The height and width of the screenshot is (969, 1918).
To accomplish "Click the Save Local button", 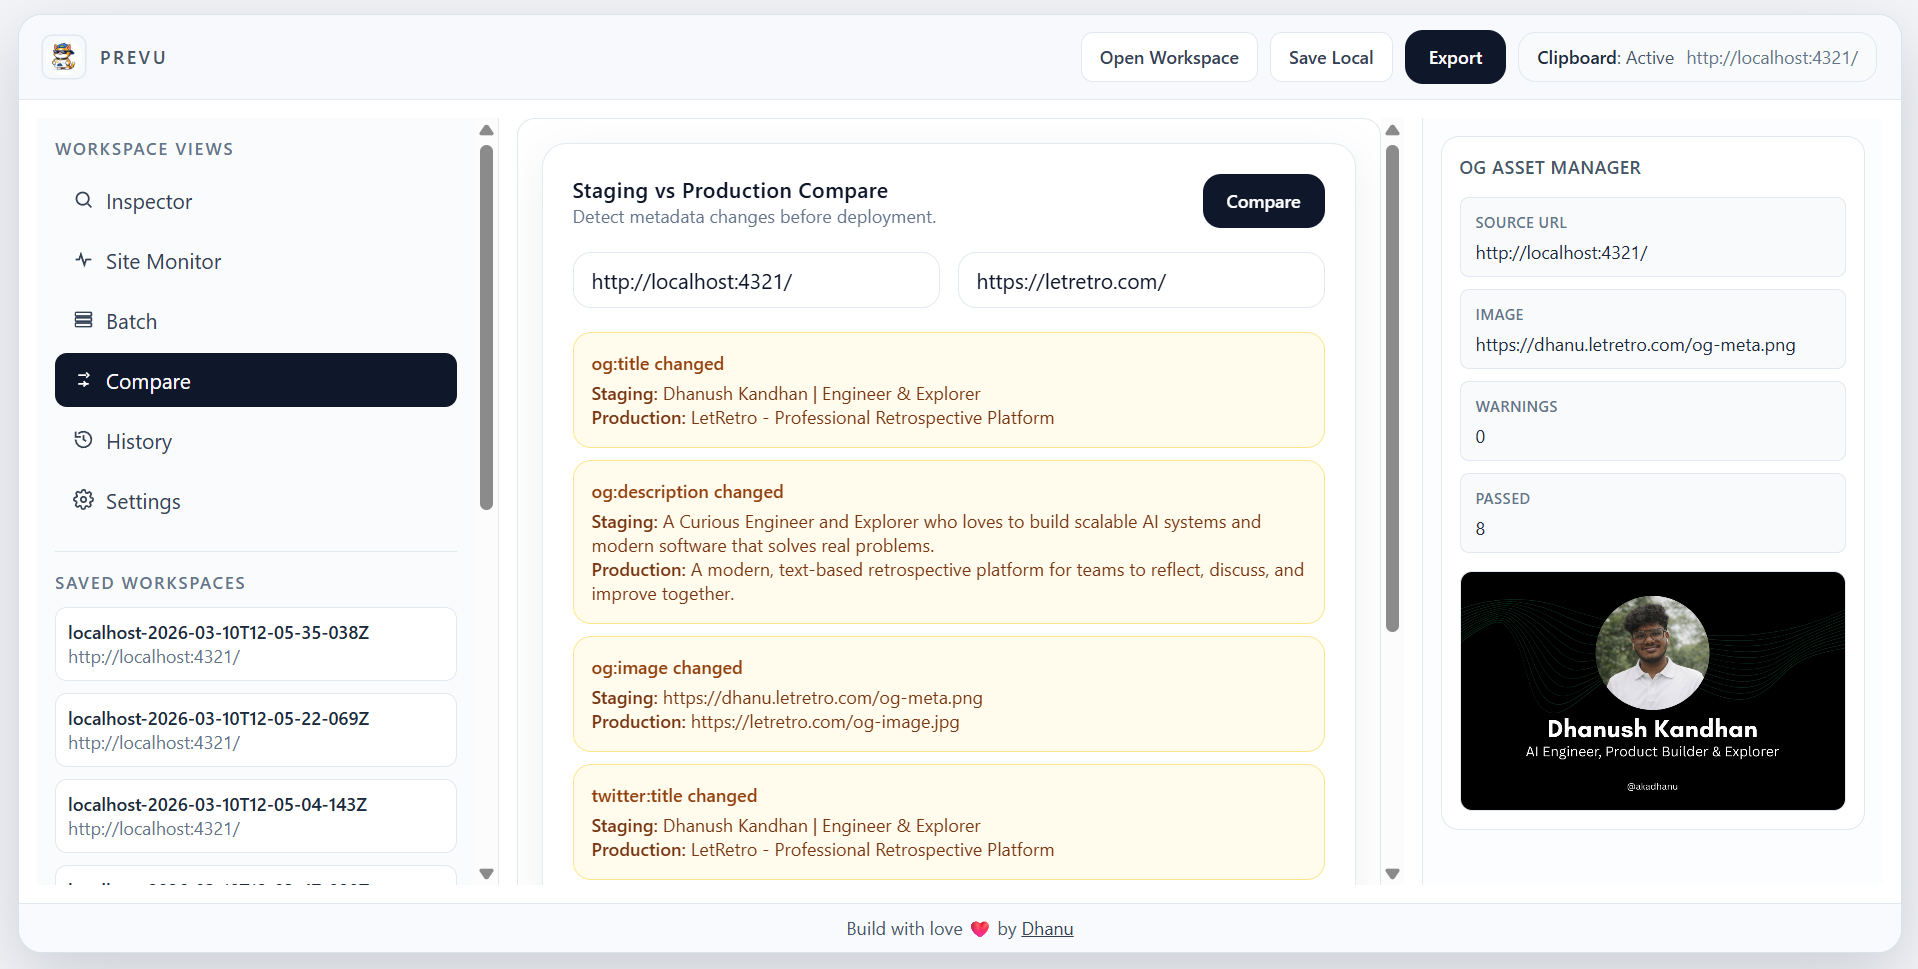I will click(1331, 57).
